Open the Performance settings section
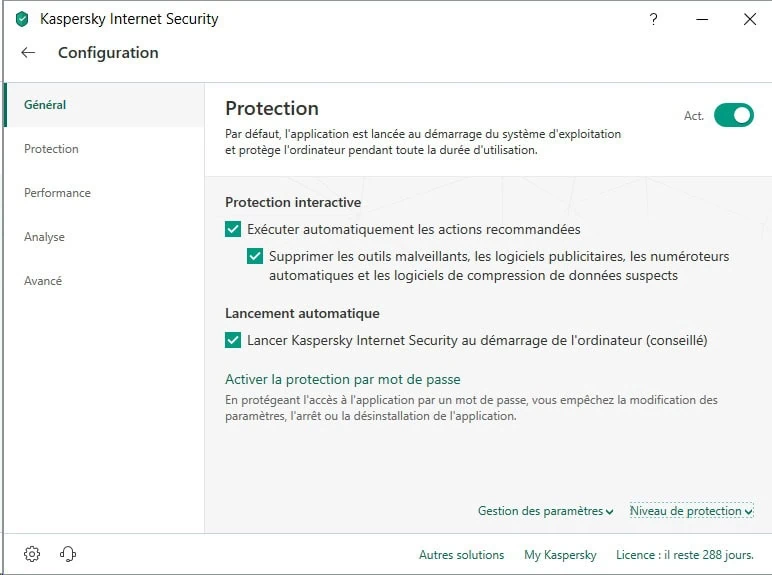This screenshot has width=772, height=575. point(57,193)
